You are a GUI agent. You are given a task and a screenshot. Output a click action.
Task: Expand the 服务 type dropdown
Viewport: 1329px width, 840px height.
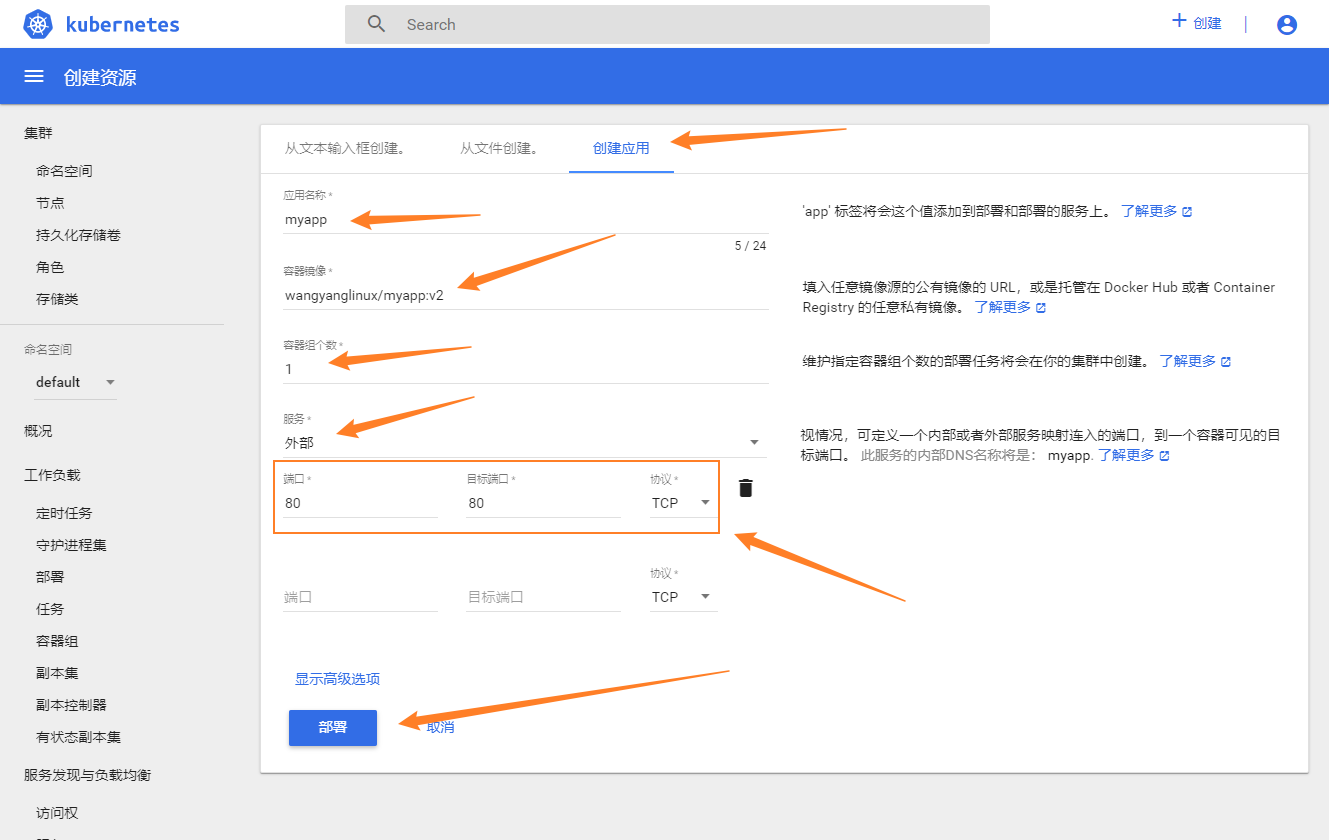coord(754,442)
